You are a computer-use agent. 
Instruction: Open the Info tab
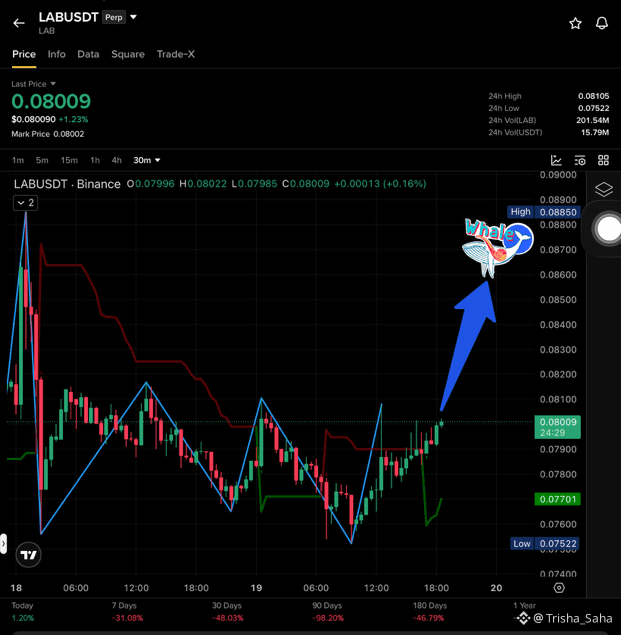point(56,54)
